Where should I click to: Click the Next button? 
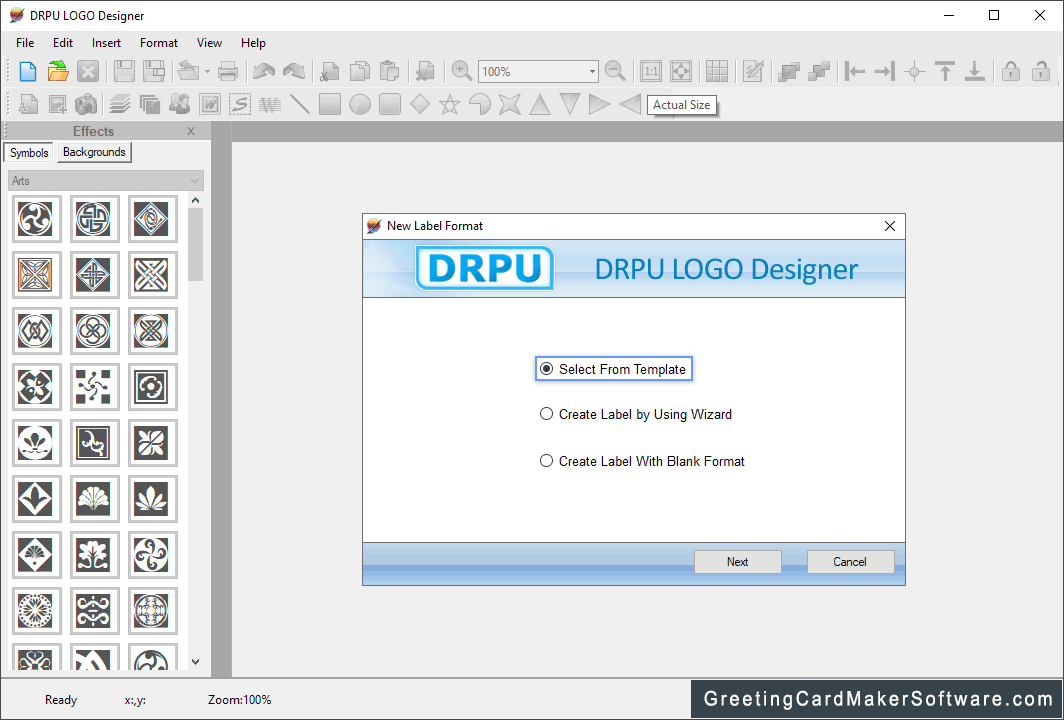coord(738,562)
